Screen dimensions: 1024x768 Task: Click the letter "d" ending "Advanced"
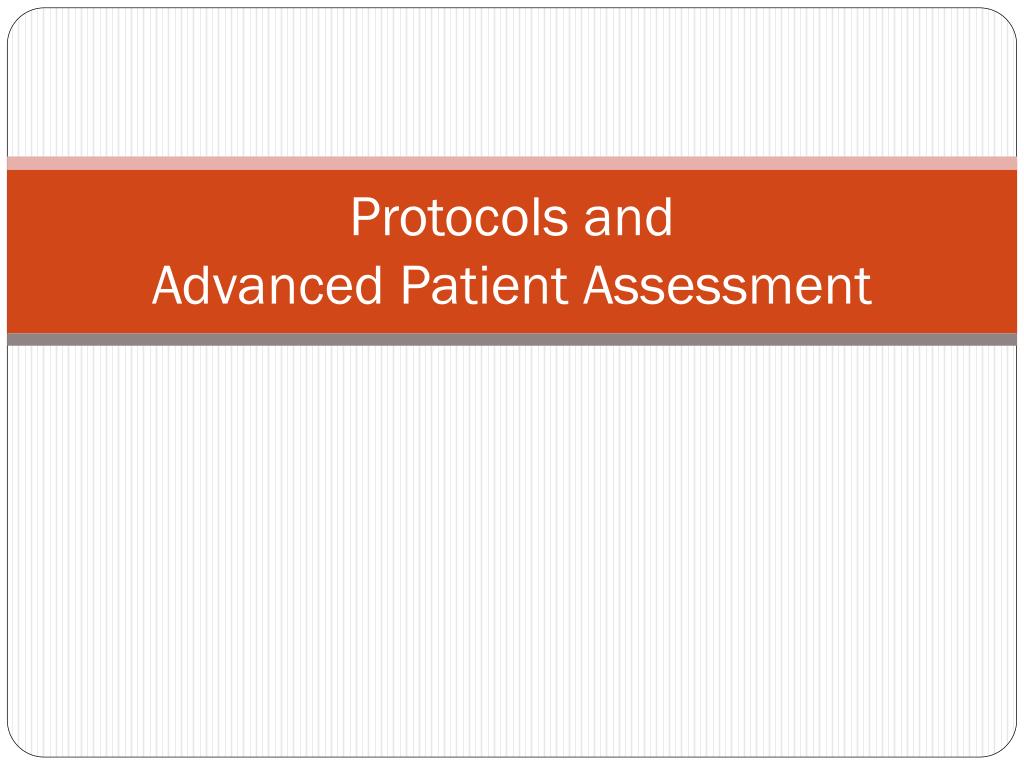pyautogui.click(x=369, y=284)
